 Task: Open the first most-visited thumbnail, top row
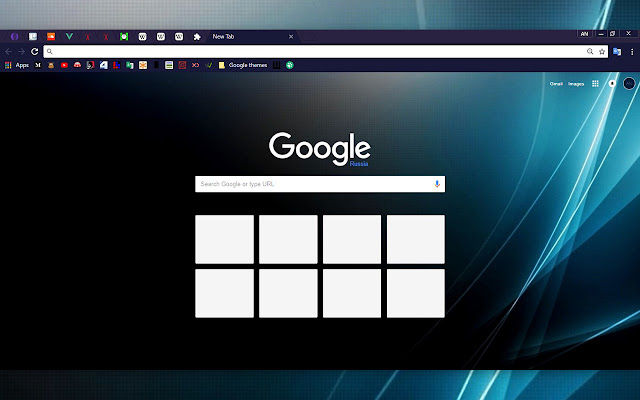click(x=224, y=239)
